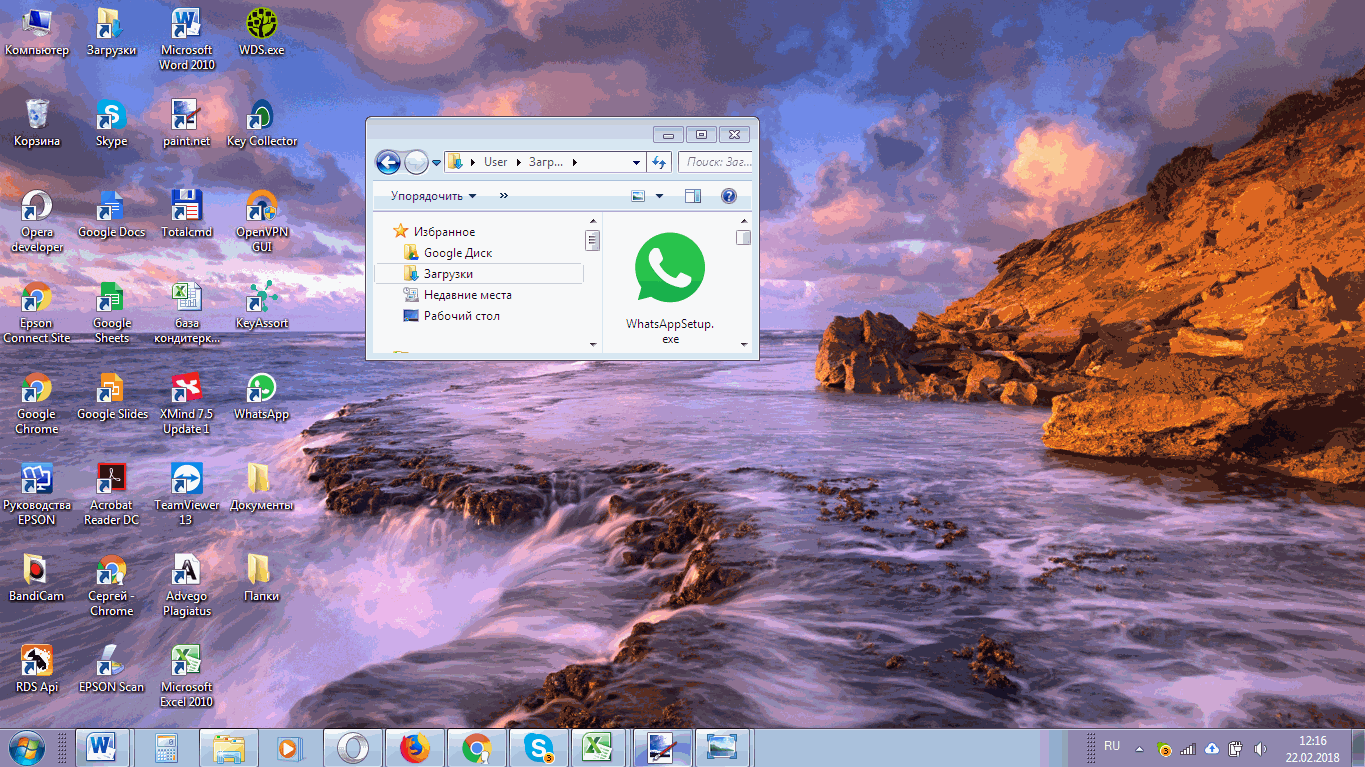Select the Руководства EPSON desktop icon
Screen dimensions: 1365x767
pos(37,494)
